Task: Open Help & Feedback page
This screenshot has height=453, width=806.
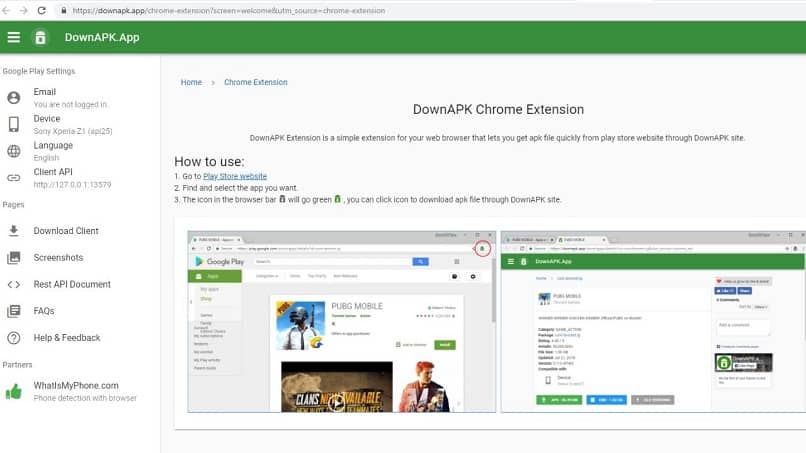Action: point(67,338)
